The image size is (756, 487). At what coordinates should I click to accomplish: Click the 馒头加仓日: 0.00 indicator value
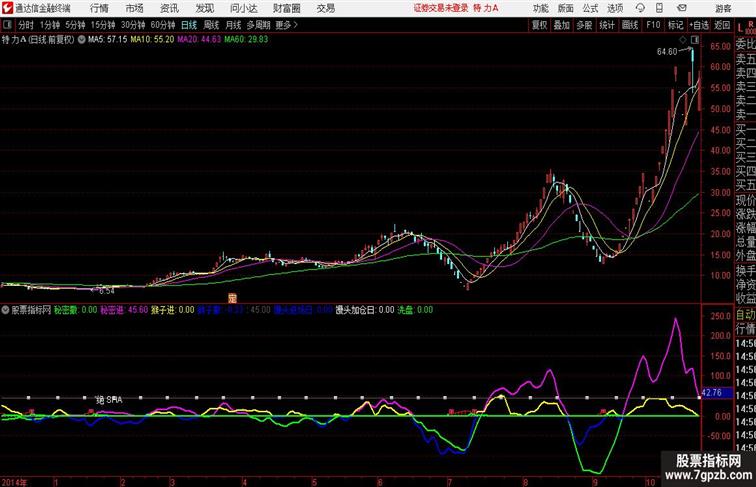click(365, 310)
